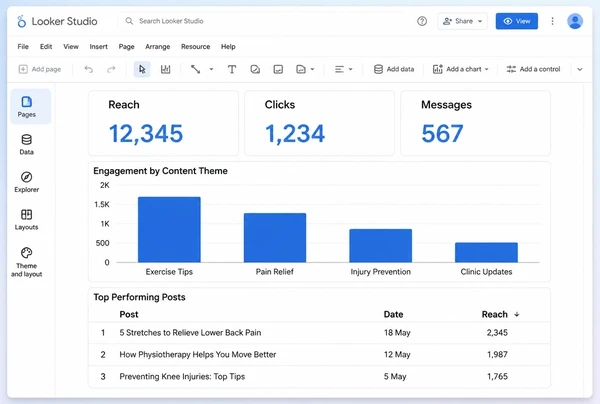Open the Insert menu
The image size is (600, 404).
(98, 47)
